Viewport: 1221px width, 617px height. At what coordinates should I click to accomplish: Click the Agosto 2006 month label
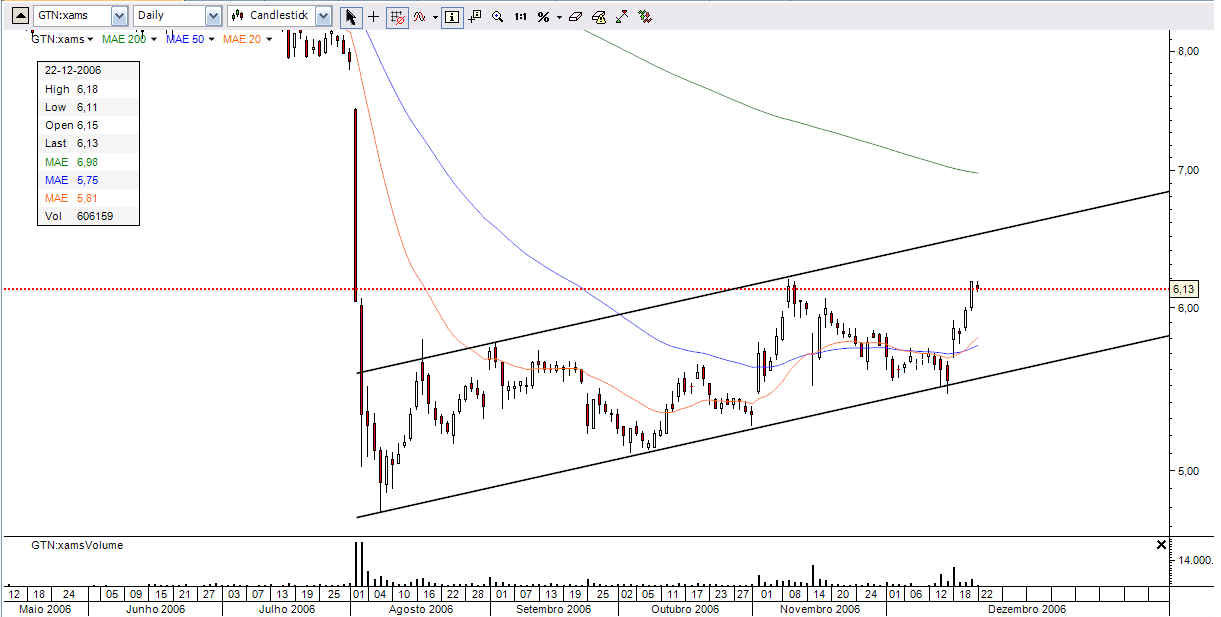[x=420, y=609]
